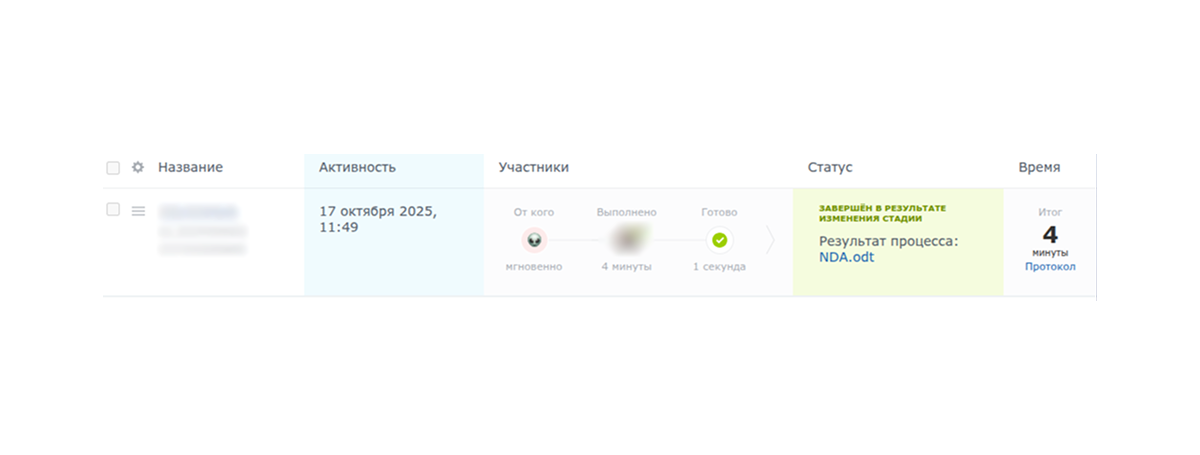Open the blurred process name link
1200x455 pixels.
click(x=198, y=212)
